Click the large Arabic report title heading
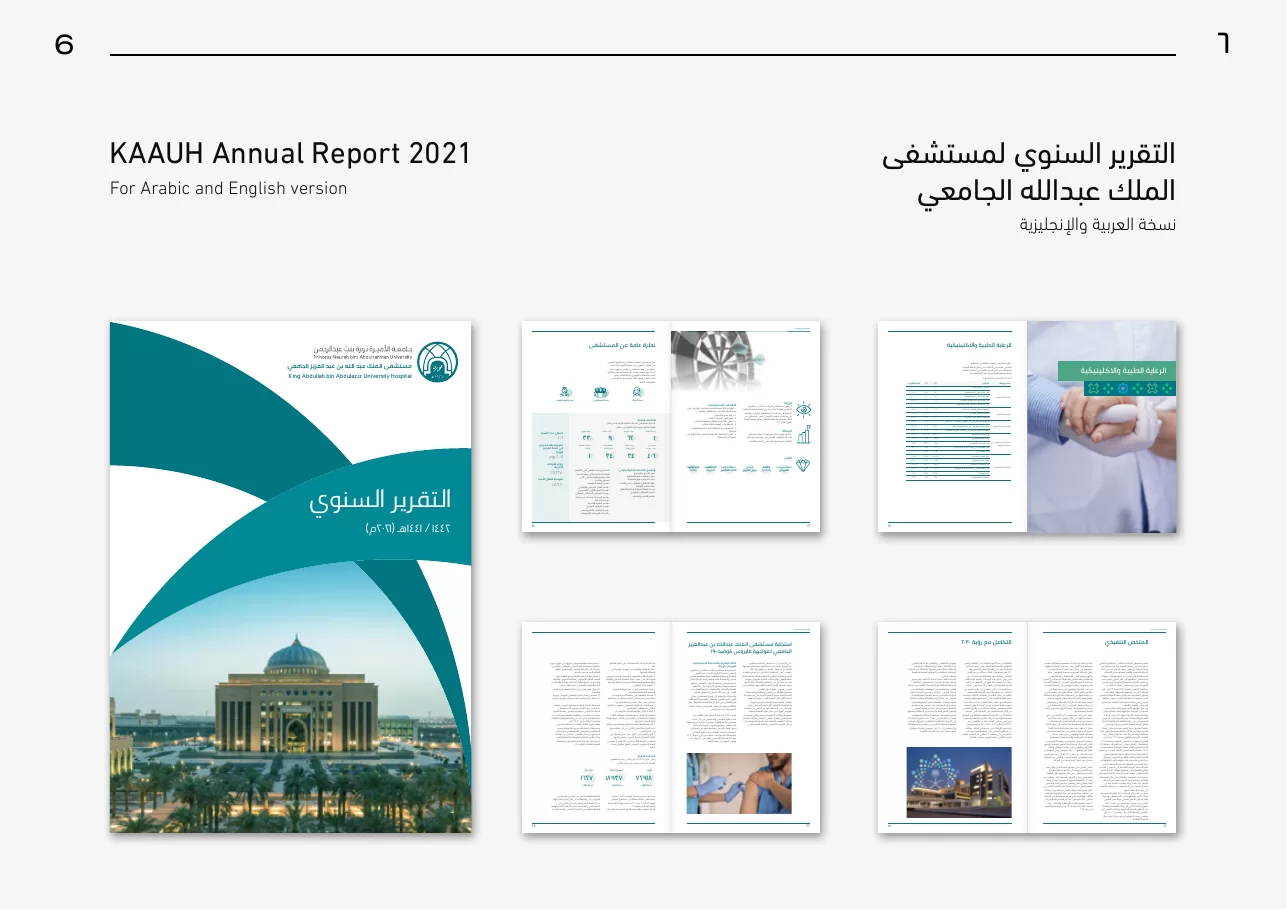The height and width of the screenshot is (910, 1287). tap(1029, 172)
